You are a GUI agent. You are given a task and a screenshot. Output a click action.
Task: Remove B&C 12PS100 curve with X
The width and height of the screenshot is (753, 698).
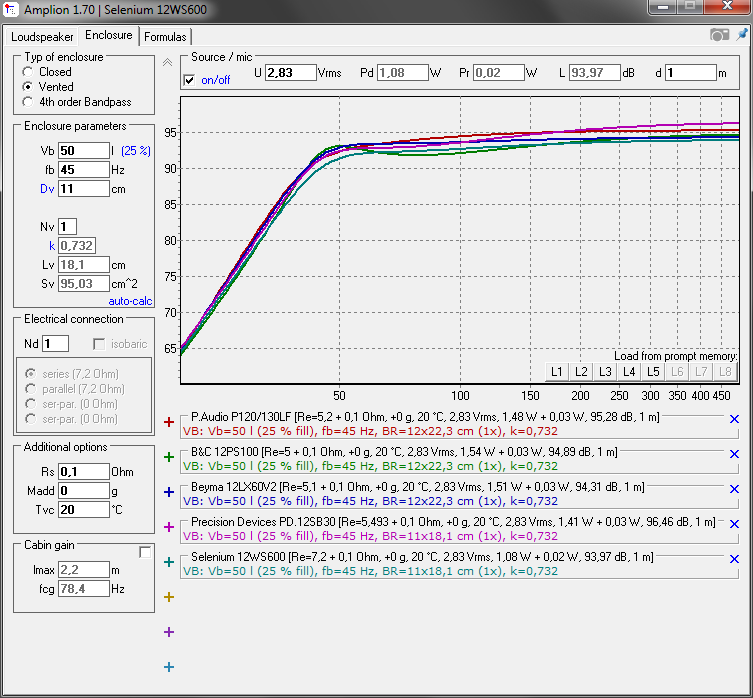coord(734,454)
